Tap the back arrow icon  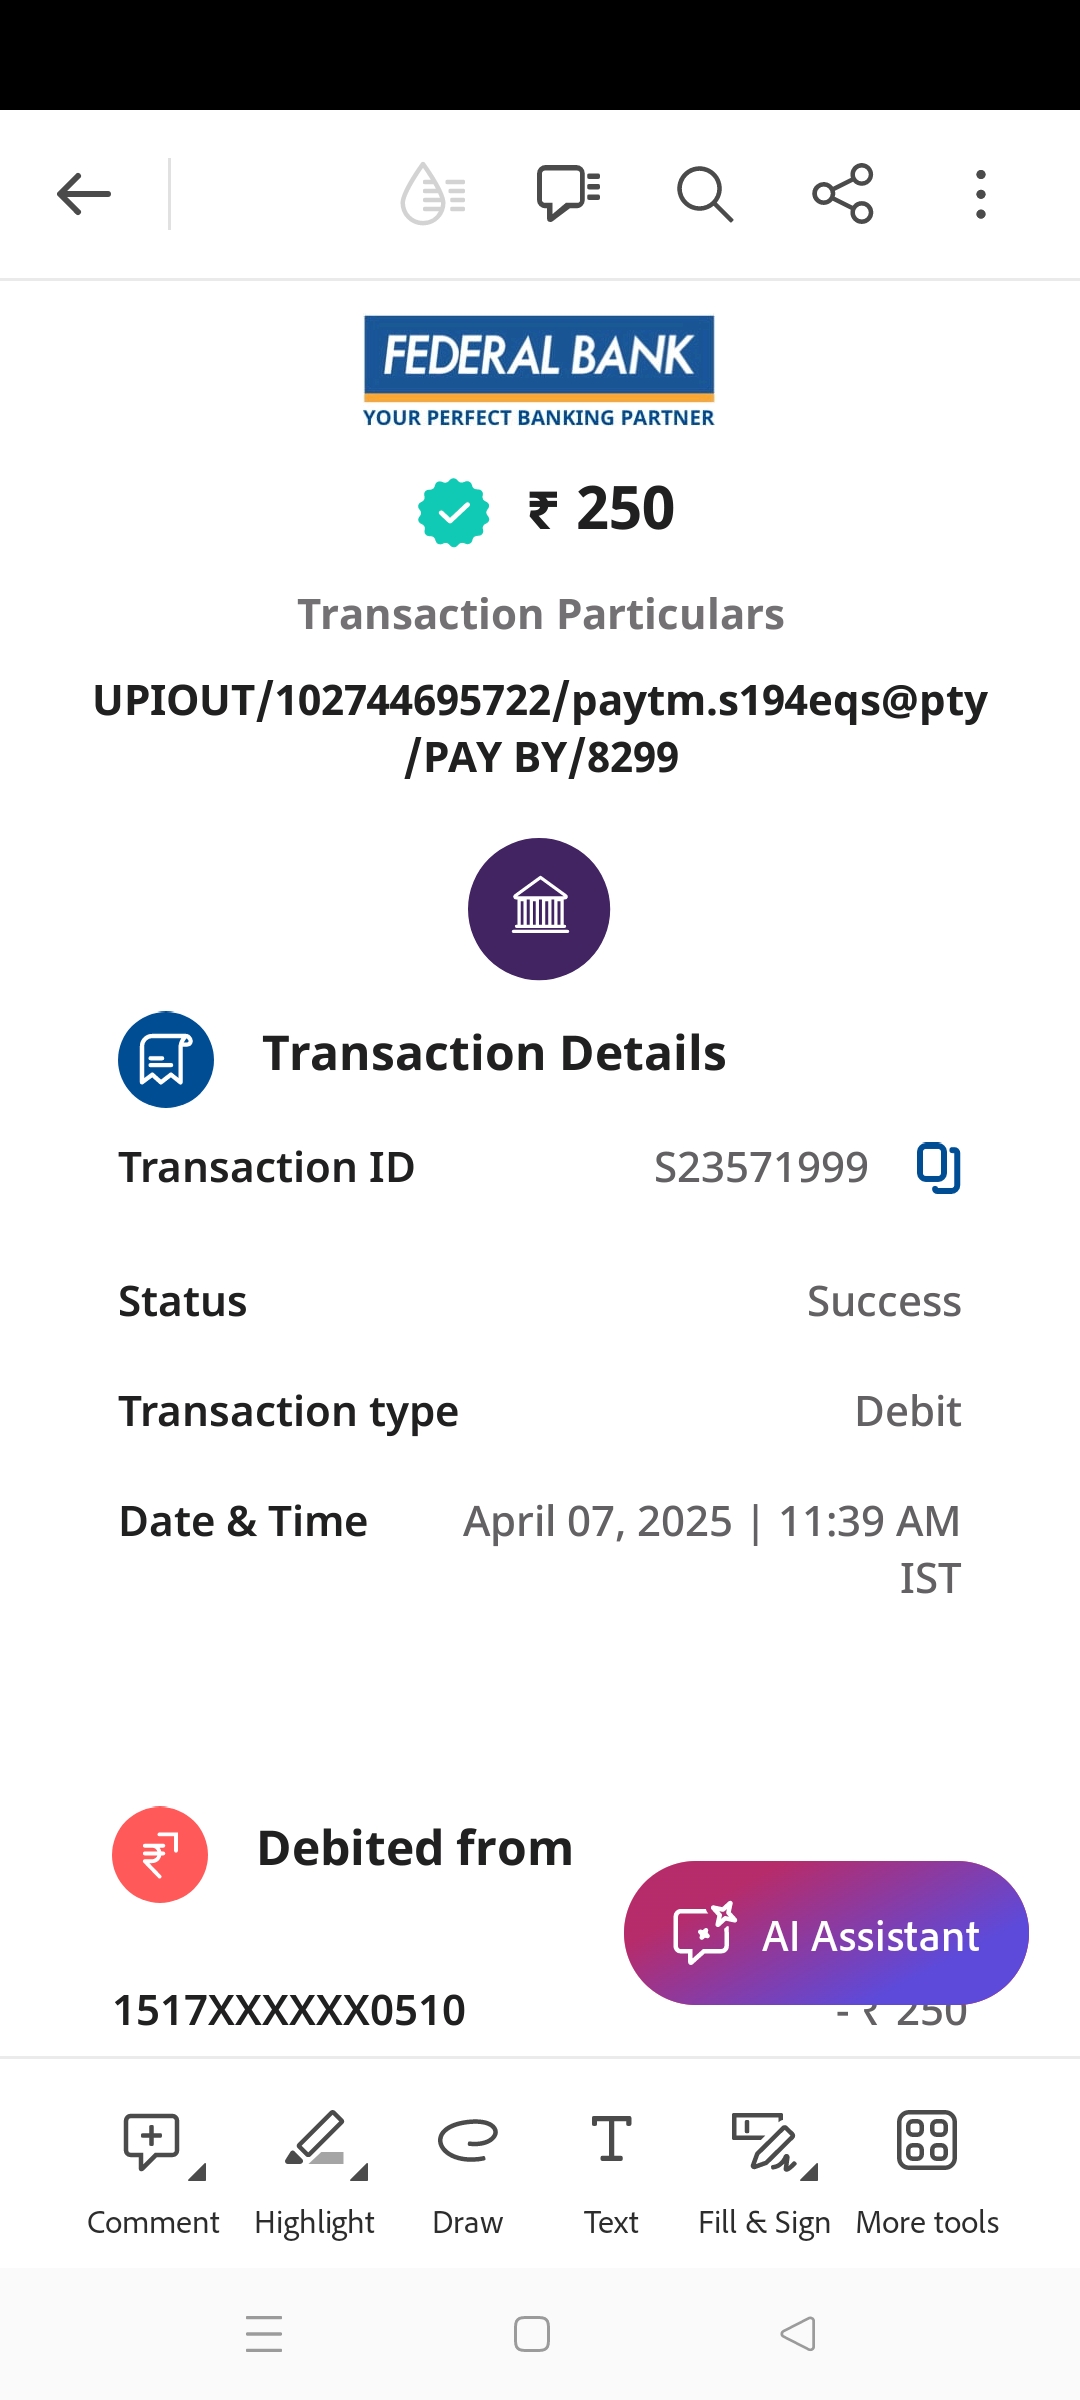tap(84, 194)
